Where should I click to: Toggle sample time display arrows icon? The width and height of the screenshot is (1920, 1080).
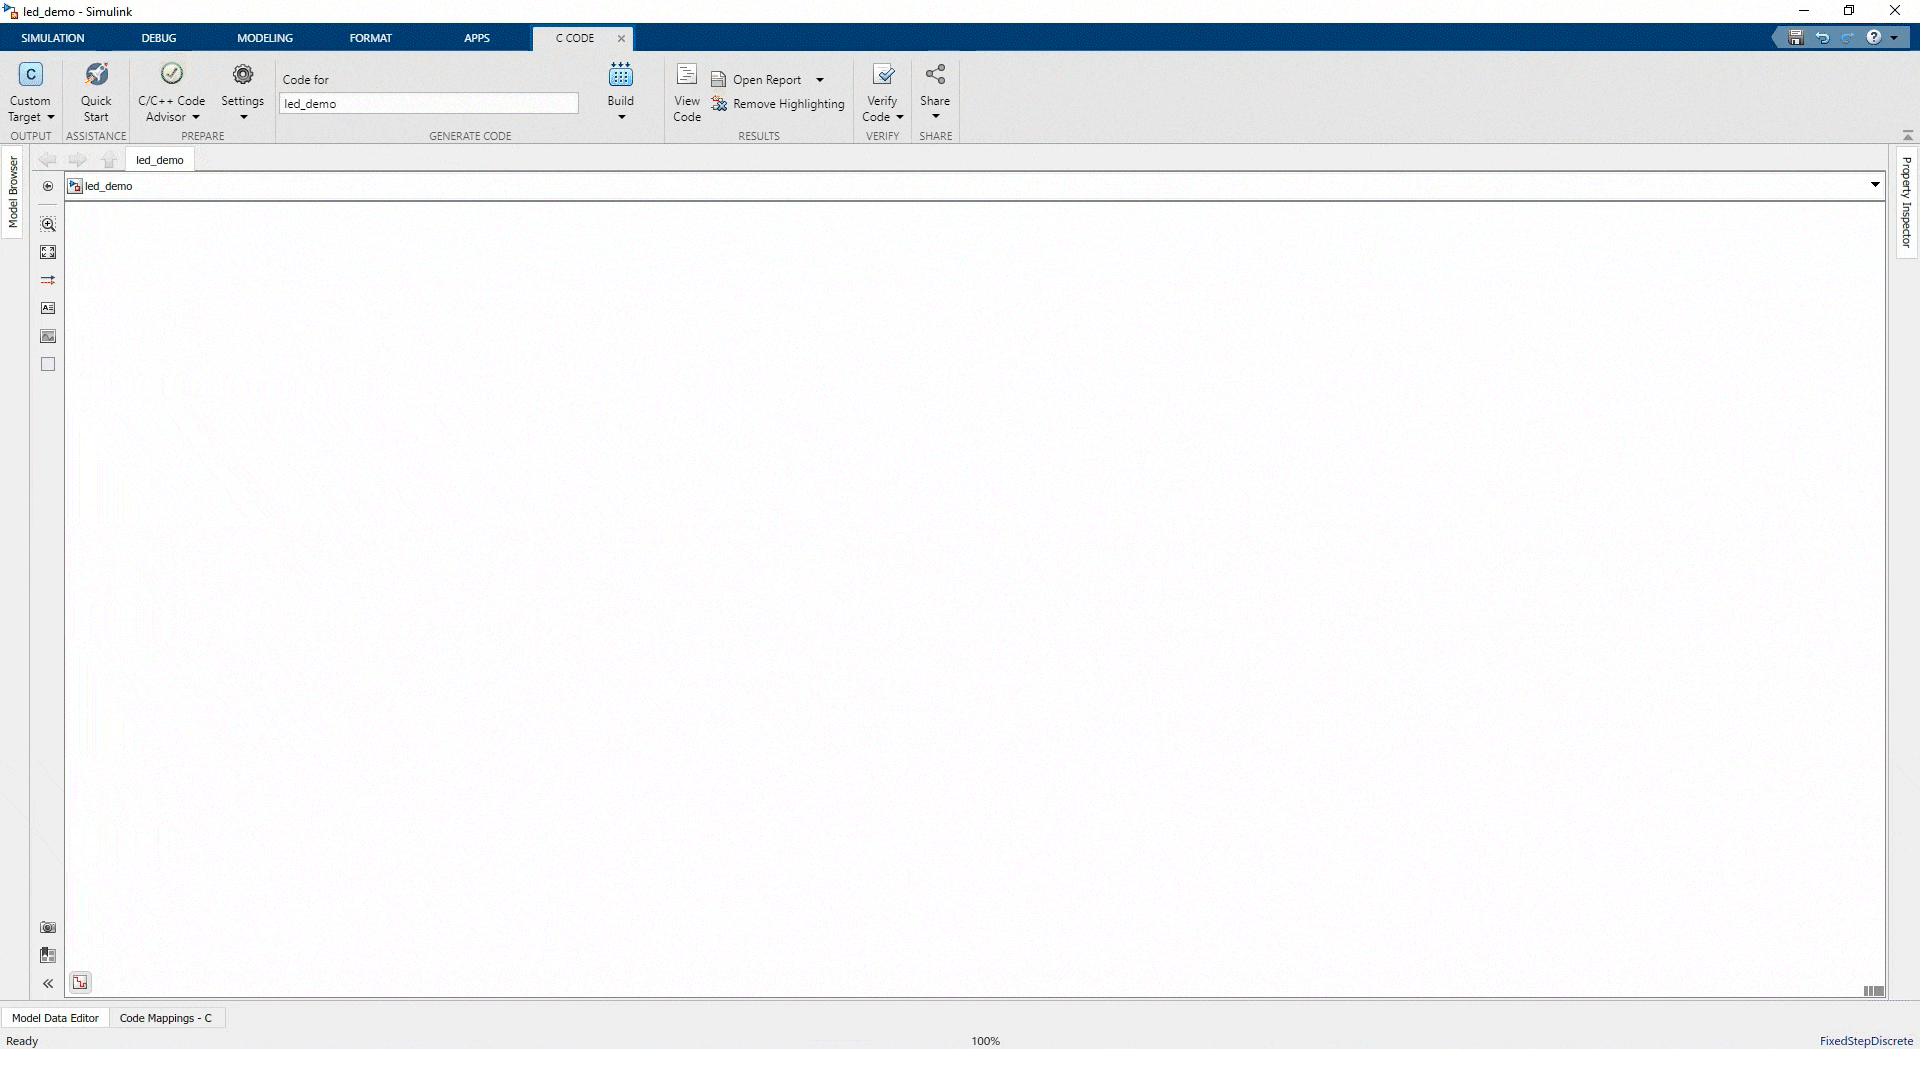pos(48,280)
